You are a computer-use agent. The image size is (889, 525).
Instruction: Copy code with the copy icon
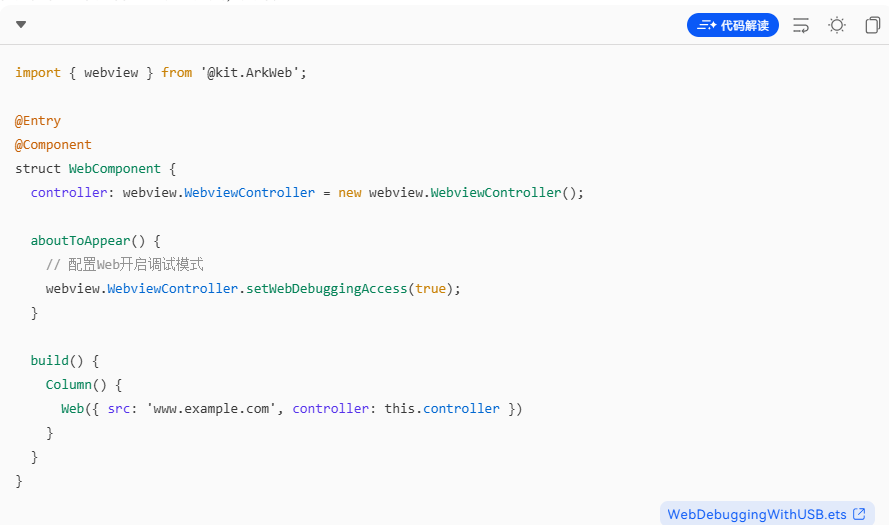(873, 26)
